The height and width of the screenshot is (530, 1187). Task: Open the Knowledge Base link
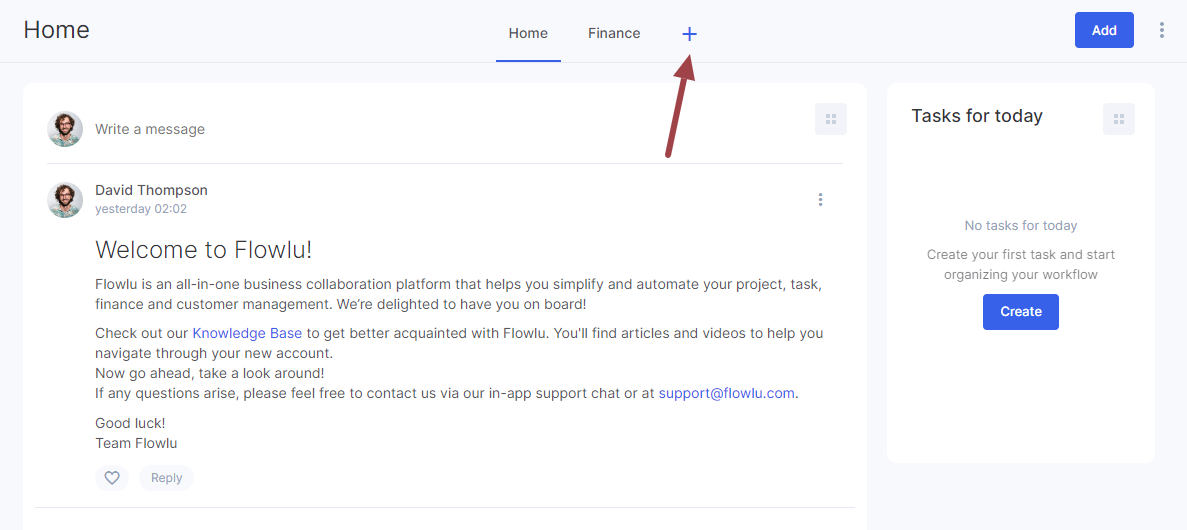coord(248,333)
